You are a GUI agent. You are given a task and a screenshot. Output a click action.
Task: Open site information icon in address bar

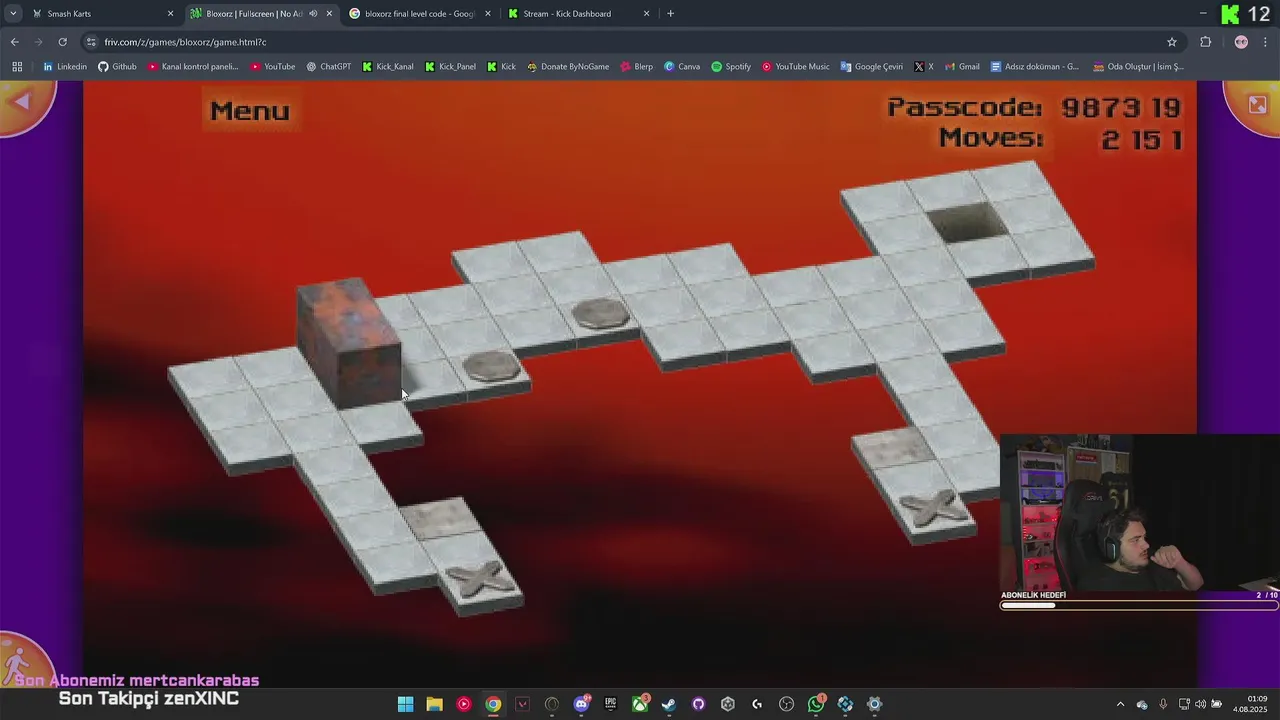coord(91,42)
